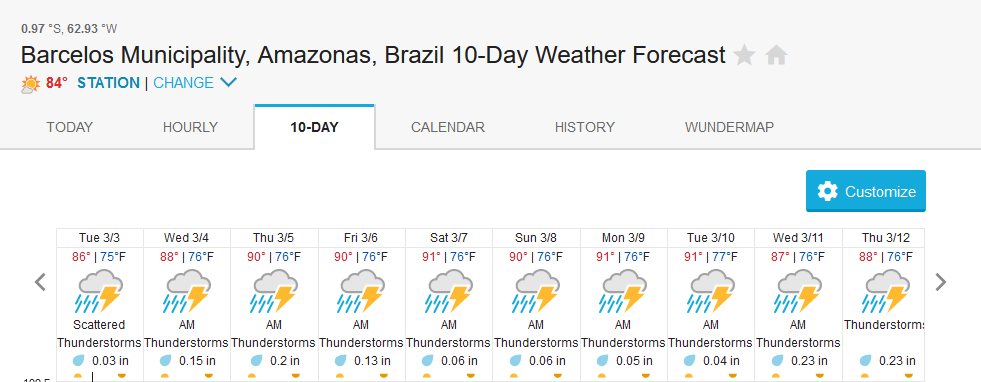
Task: Click the sunny weather icon beside 84°
Action: (x=31, y=84)
